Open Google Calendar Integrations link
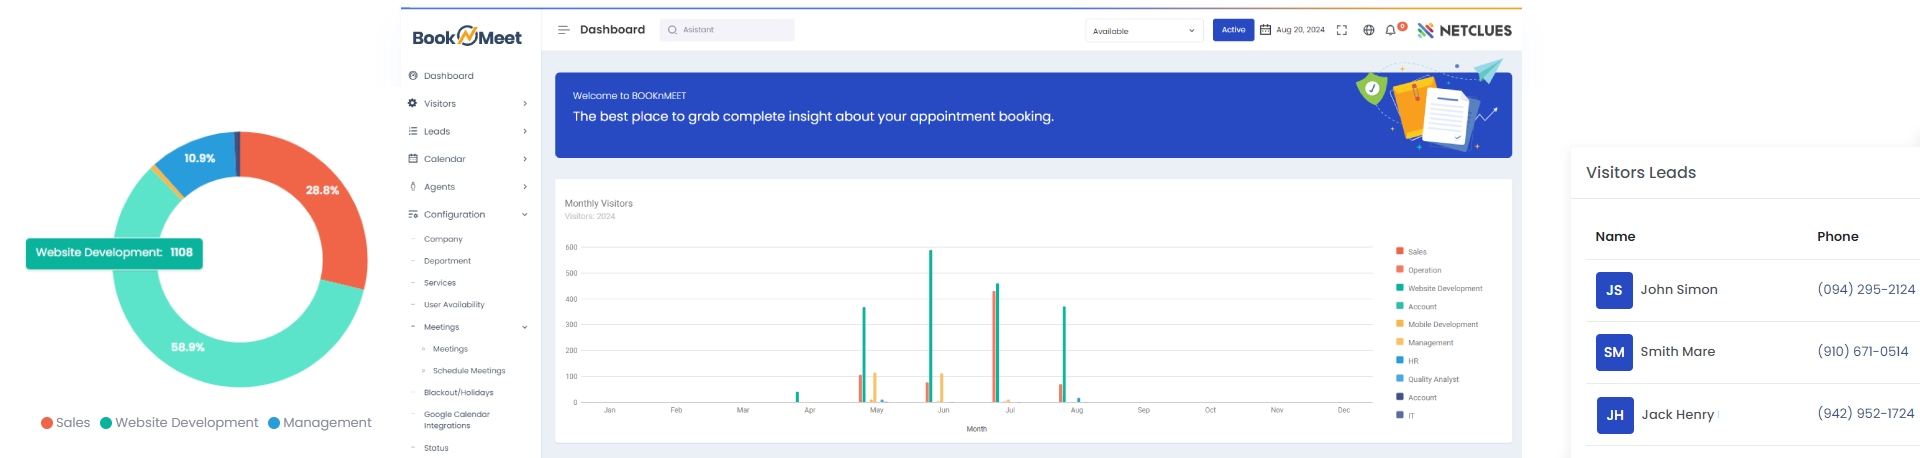1920x458 pixels. point(456,420)
